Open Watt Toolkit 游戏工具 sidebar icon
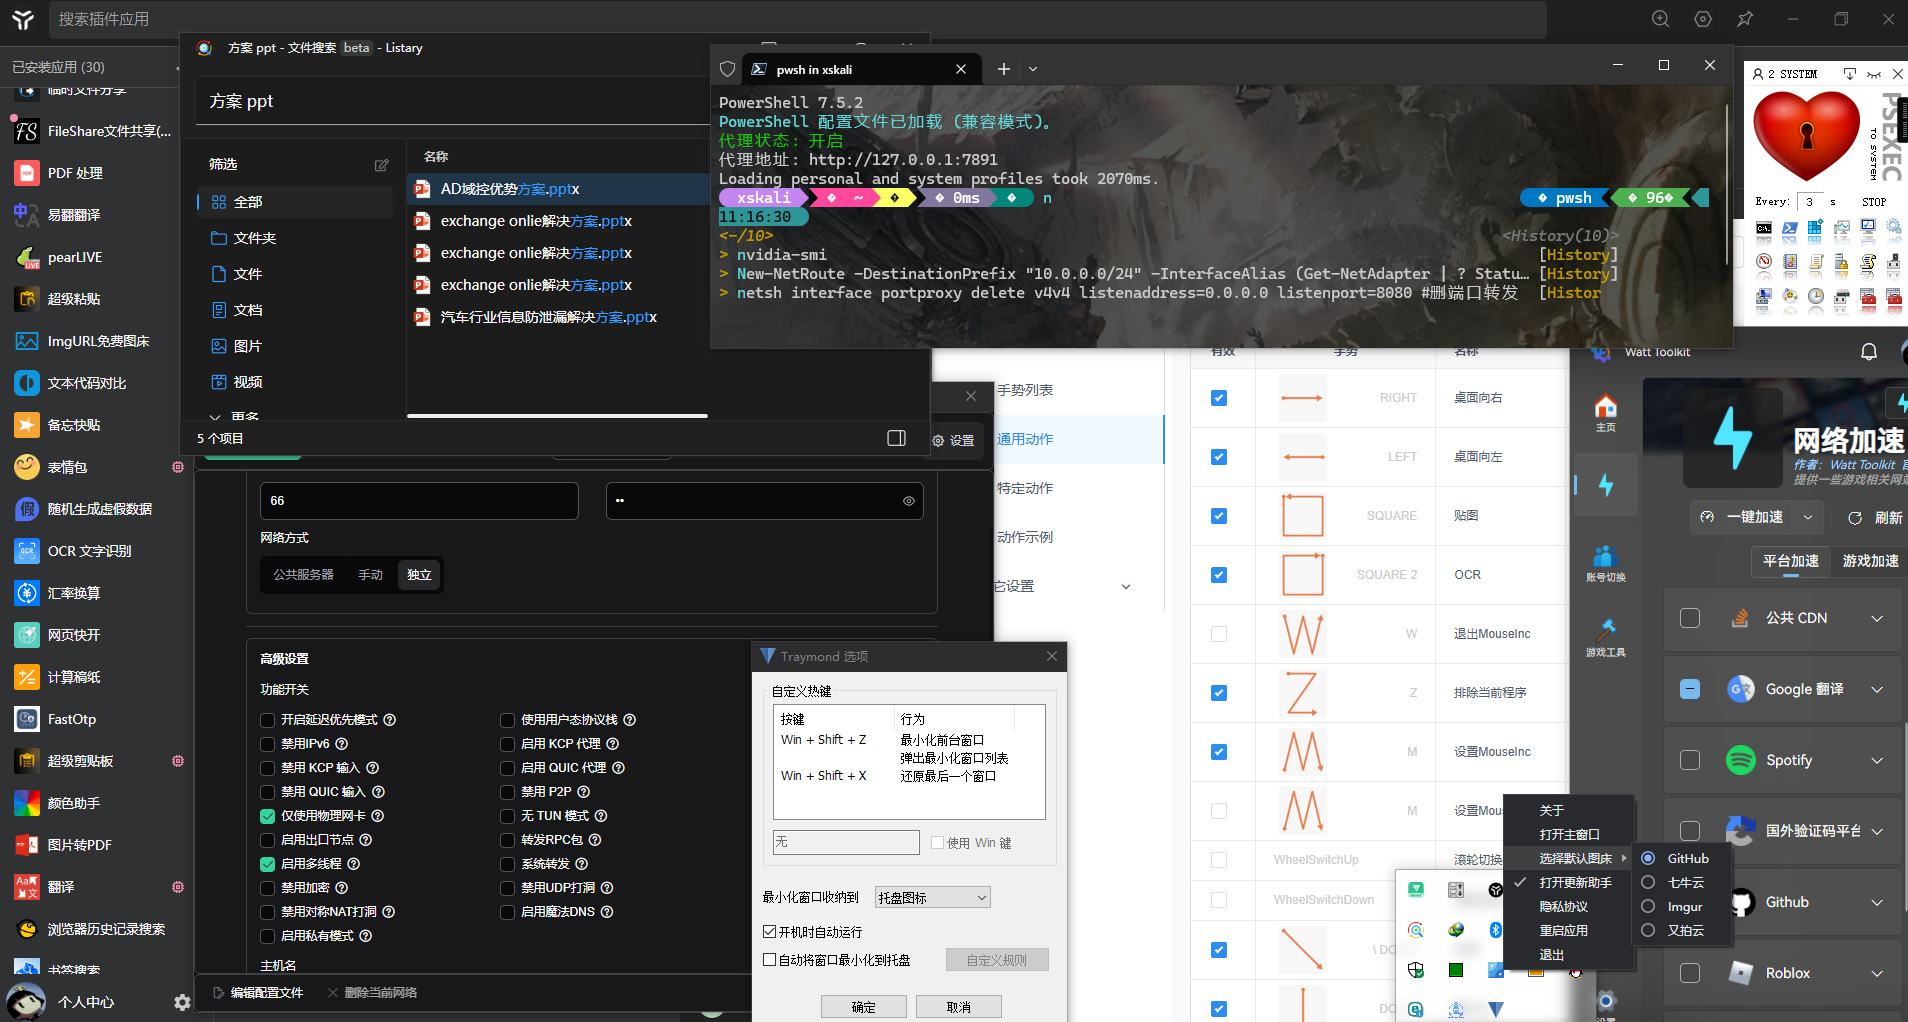Viewport: 1908px width, 1022px height. point(1606,637)
